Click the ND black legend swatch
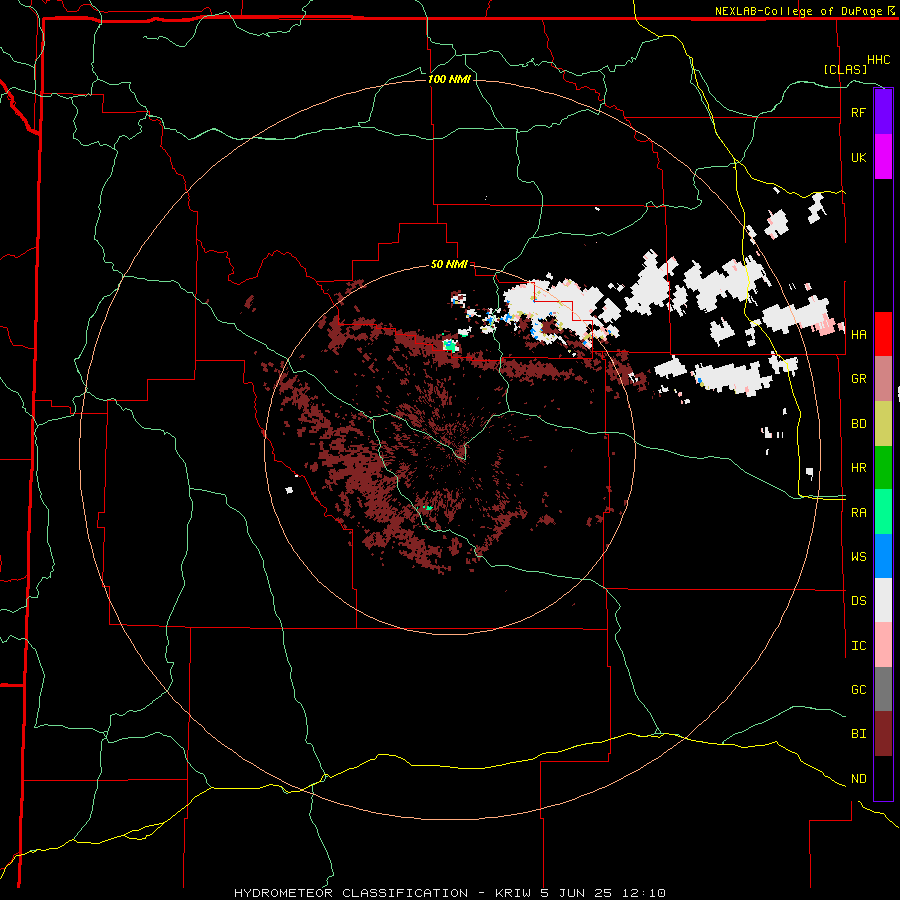This screenshot has height=900, width=900. point(883,778)
